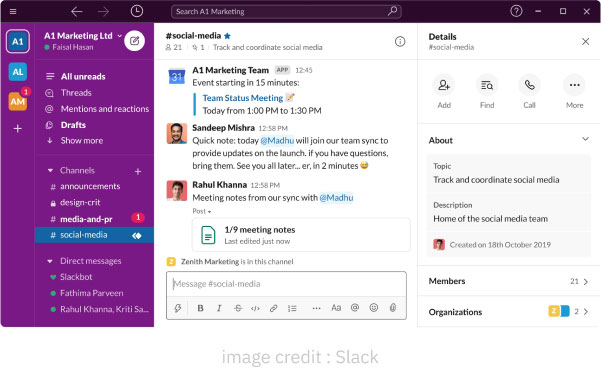601x371 pixels.
Task: Click the Message #social-media input field
Action: pyautogui.click(x=286, y=284)
